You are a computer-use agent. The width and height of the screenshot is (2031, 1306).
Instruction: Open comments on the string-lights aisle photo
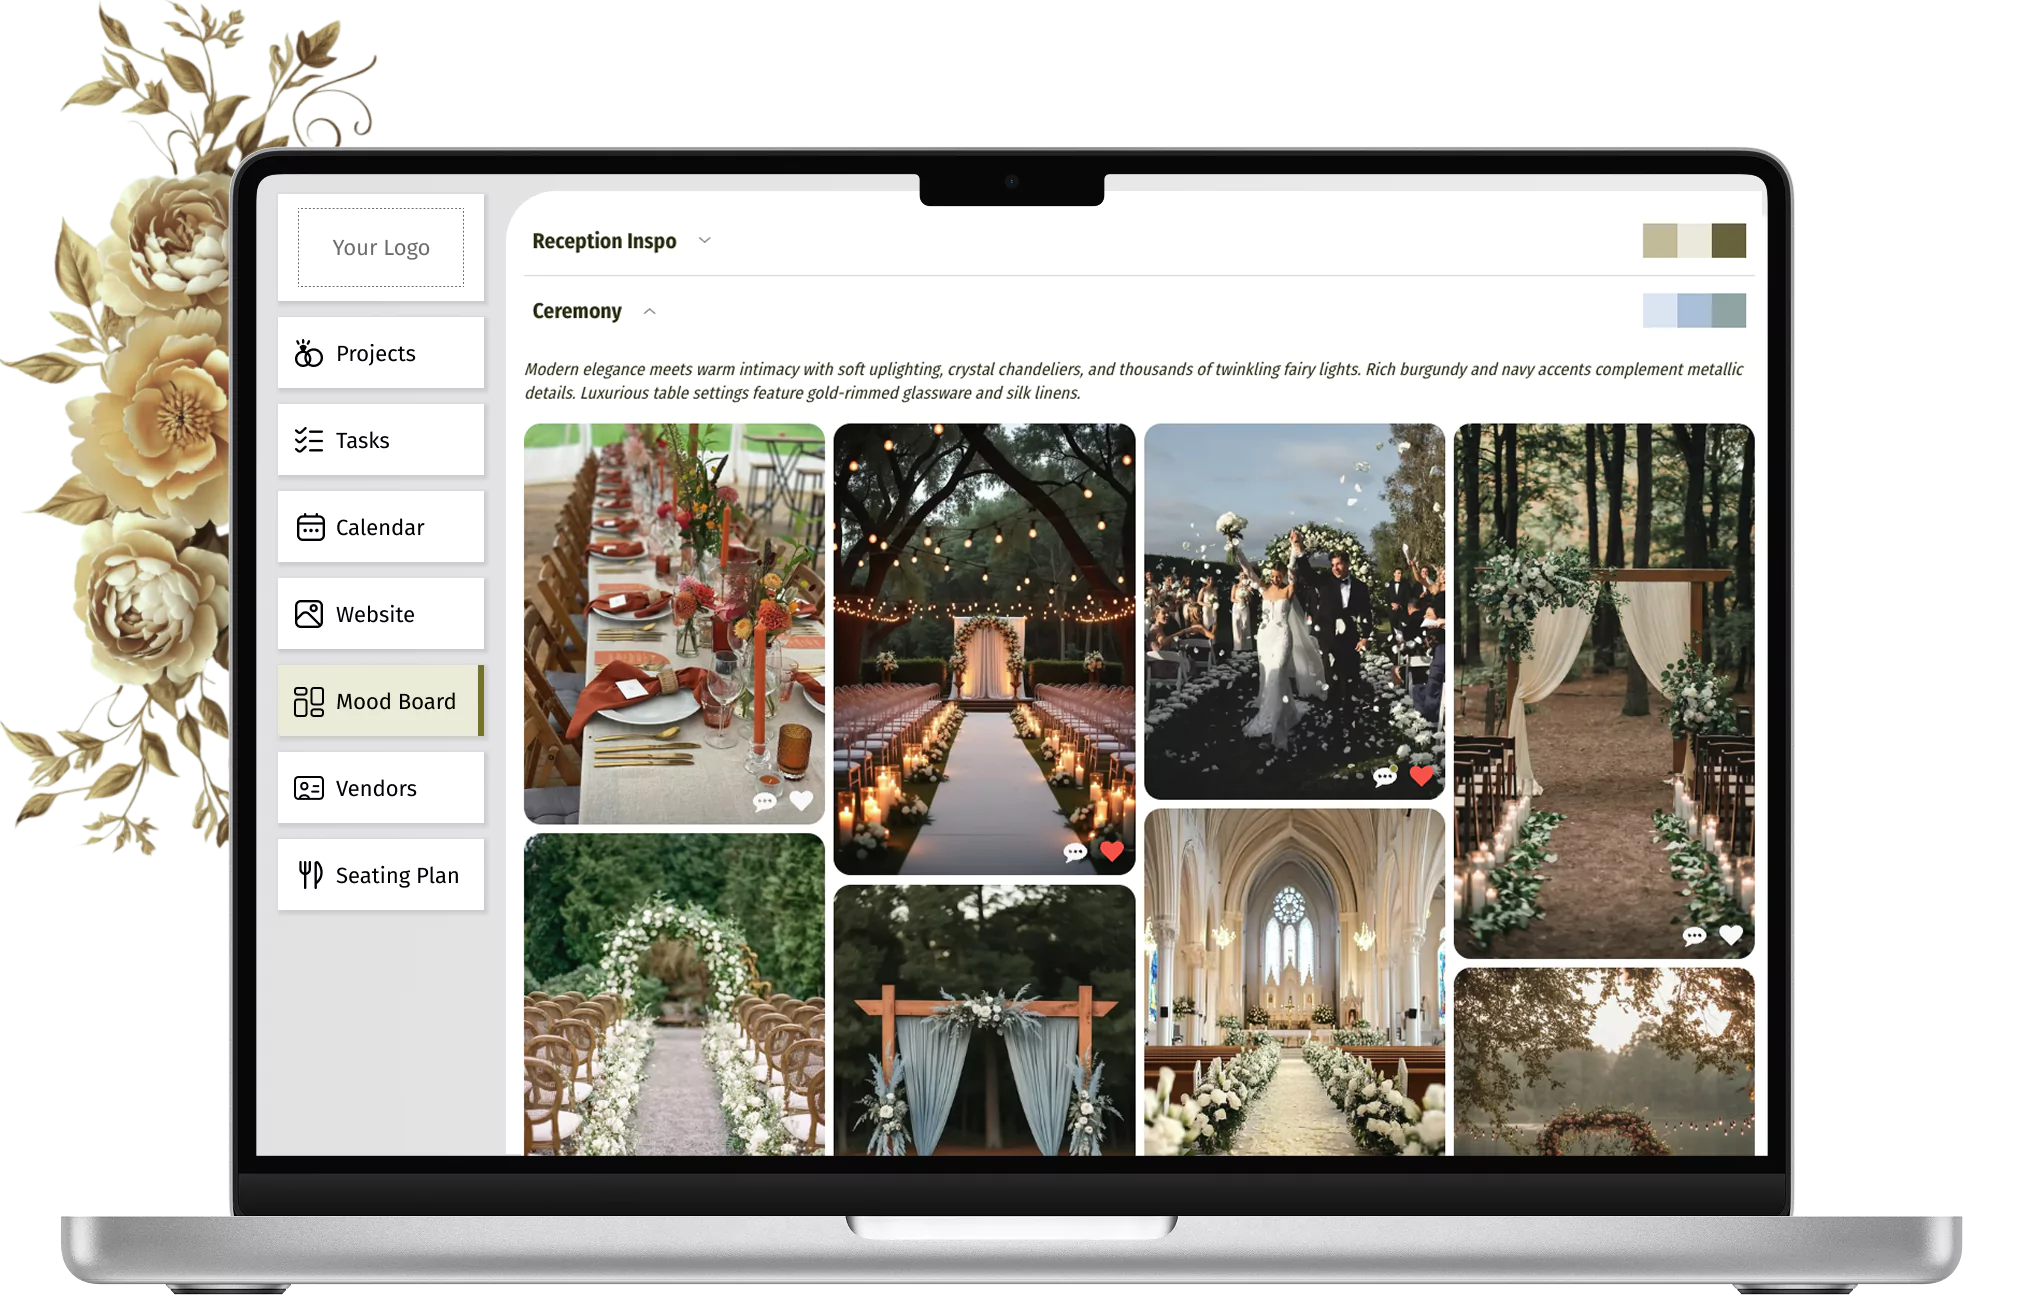click(1075, 852)
